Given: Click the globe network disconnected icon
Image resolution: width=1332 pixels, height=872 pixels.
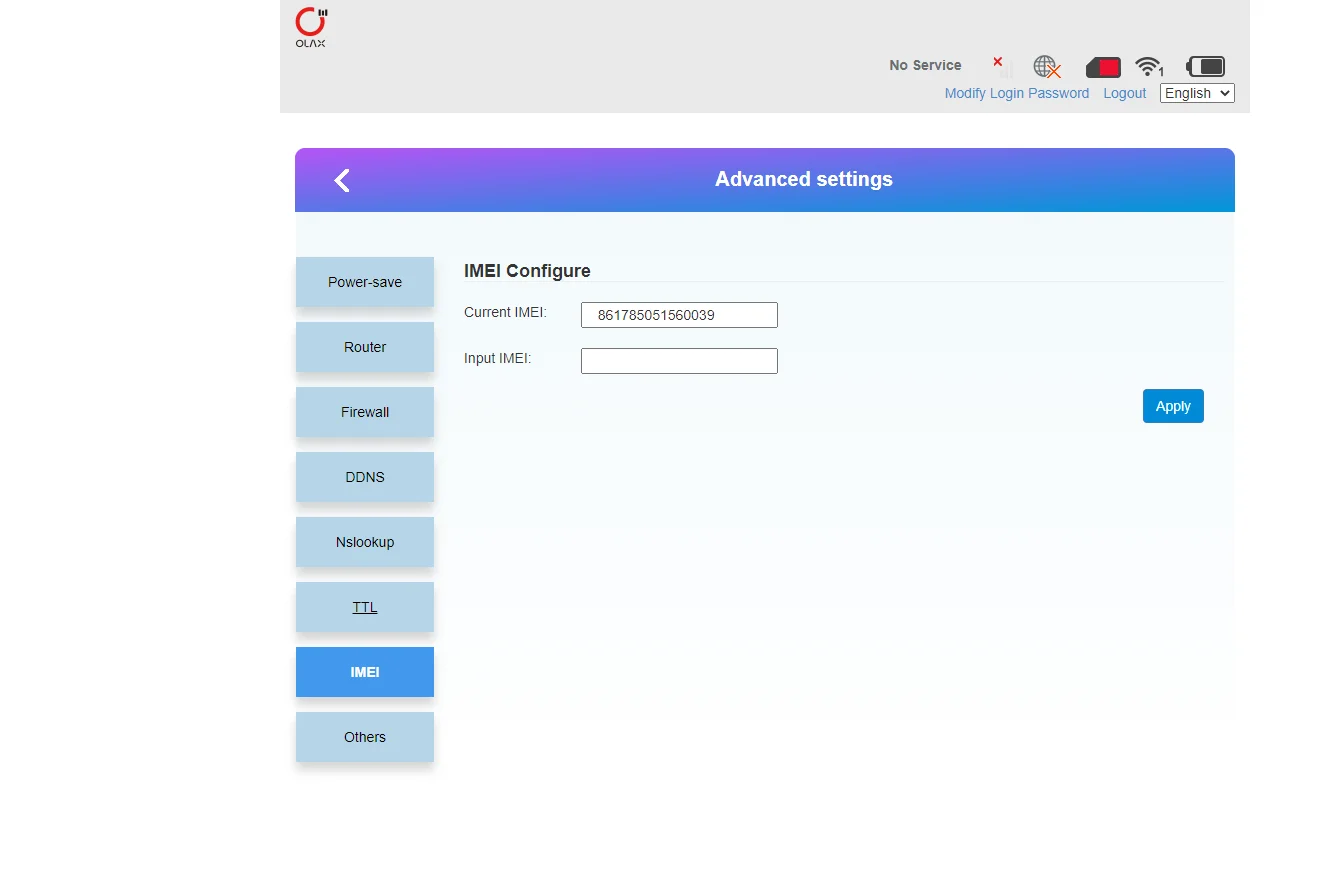Looking at the screenshot, I should 1046,67.
